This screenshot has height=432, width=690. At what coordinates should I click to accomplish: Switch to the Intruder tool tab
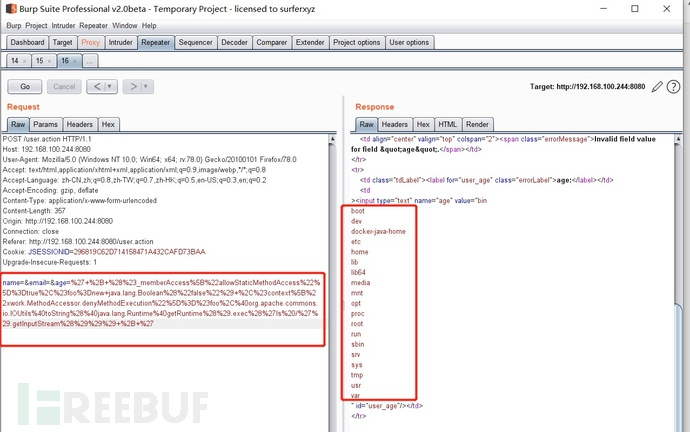[121, 42]
